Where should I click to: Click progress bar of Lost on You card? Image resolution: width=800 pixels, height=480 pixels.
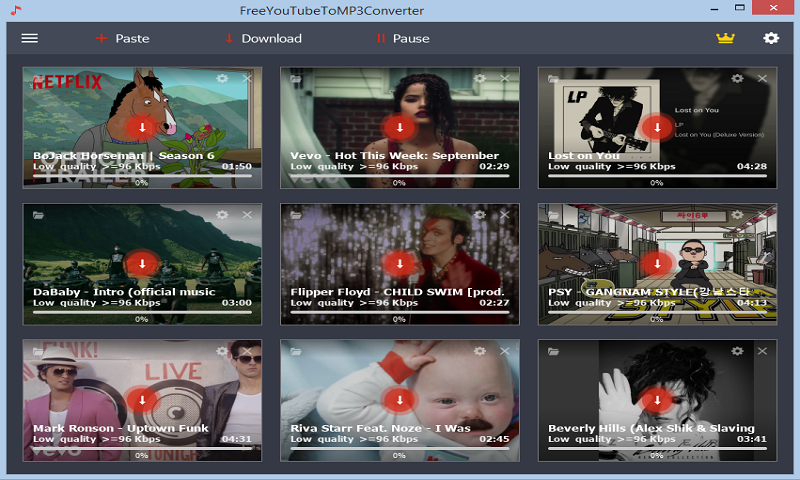pos(657,175)
